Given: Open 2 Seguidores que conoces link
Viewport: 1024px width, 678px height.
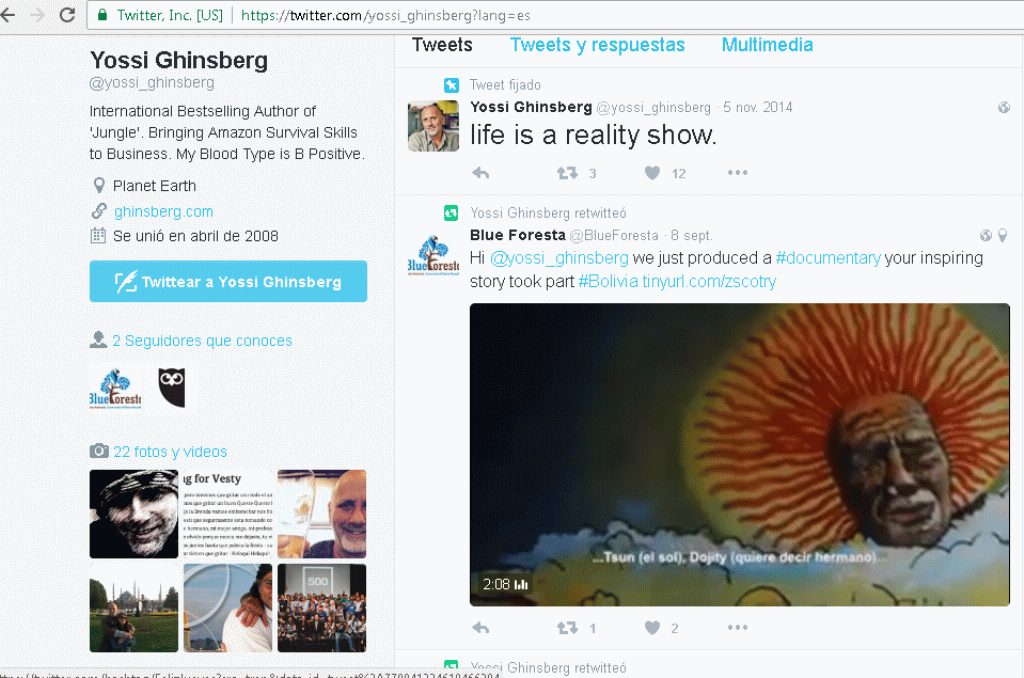Looking at the screenshot, I should (x=202, y=340).
